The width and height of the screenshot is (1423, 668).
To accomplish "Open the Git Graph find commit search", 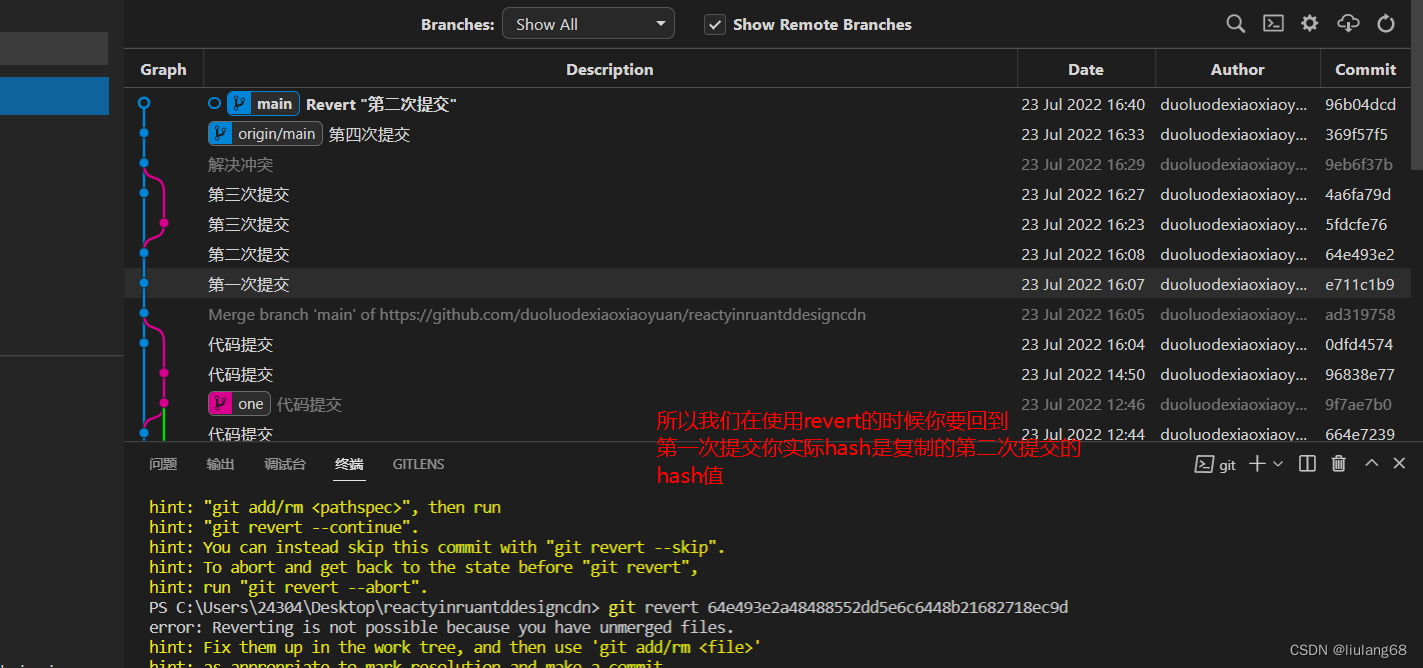I will 1235,23.
